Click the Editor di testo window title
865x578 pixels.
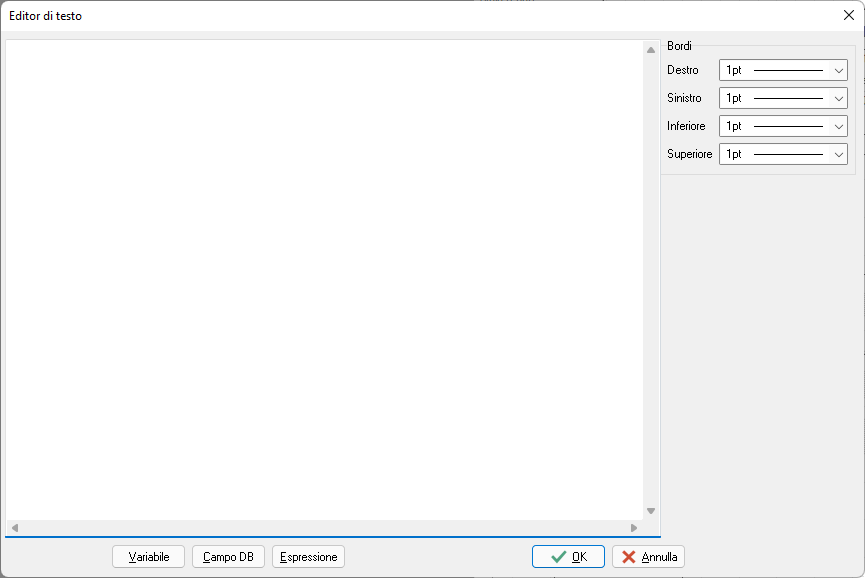(x=45, y=16)
